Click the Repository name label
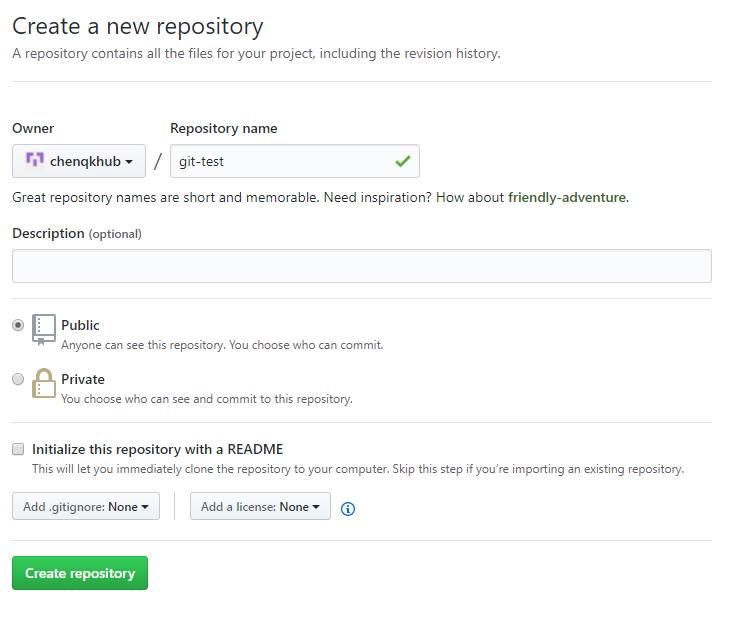 point(223,129)
